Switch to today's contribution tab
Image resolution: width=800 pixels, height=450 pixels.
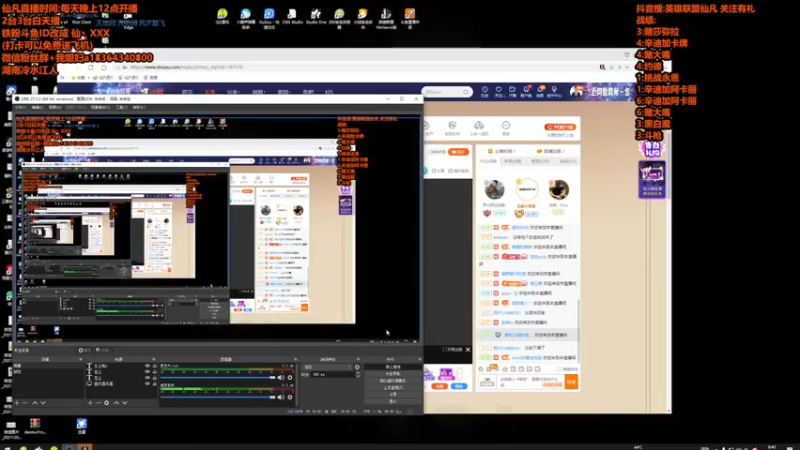tap(488, 161)
